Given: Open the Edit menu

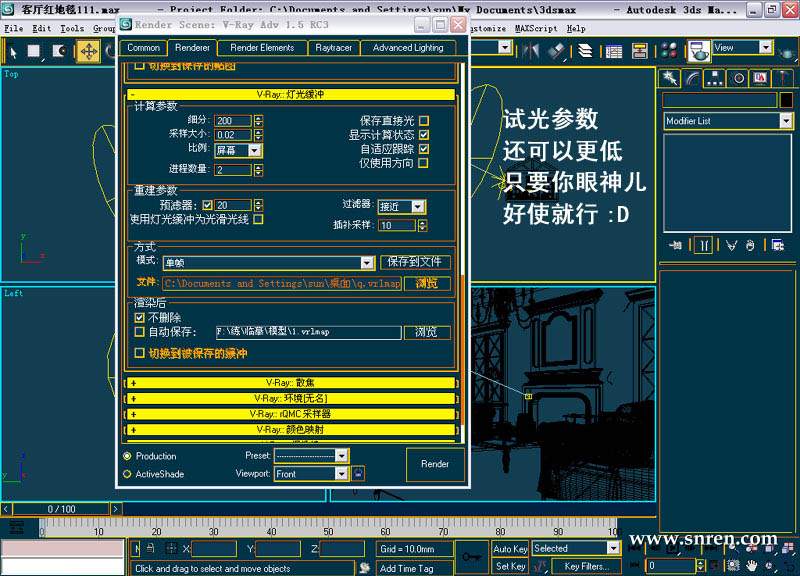Looking at the screenshot, I should (x=42, y=29).
